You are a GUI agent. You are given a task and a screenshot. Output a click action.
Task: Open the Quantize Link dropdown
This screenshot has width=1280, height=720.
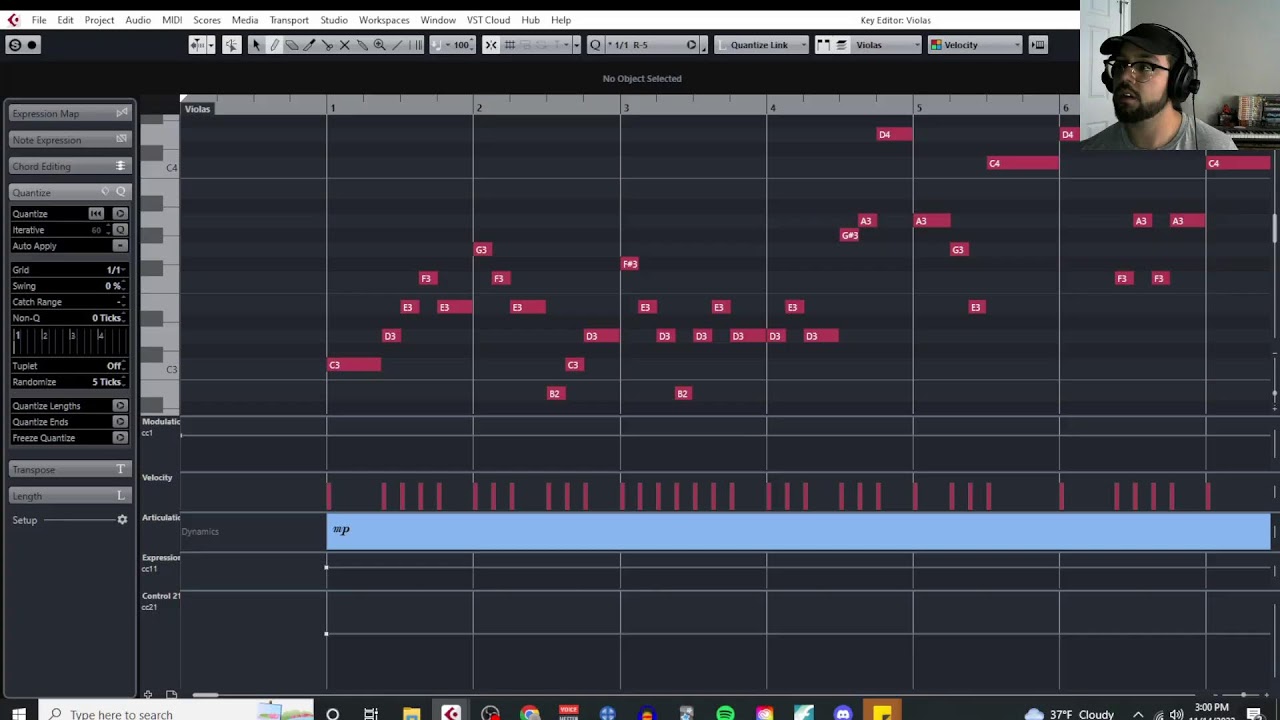[x=763, y=44]
